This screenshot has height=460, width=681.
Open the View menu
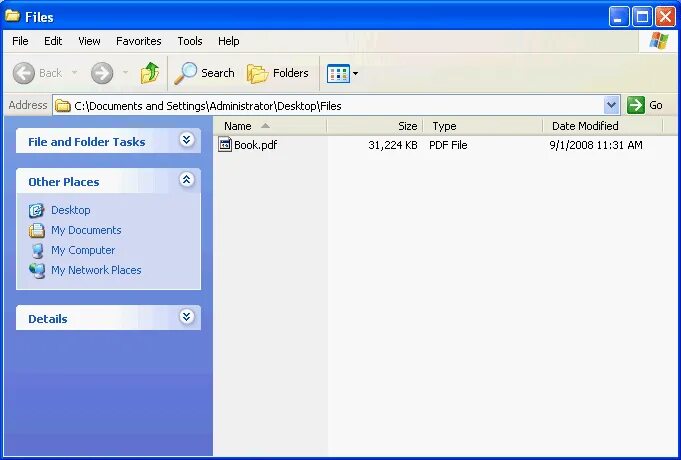(89, 41)
